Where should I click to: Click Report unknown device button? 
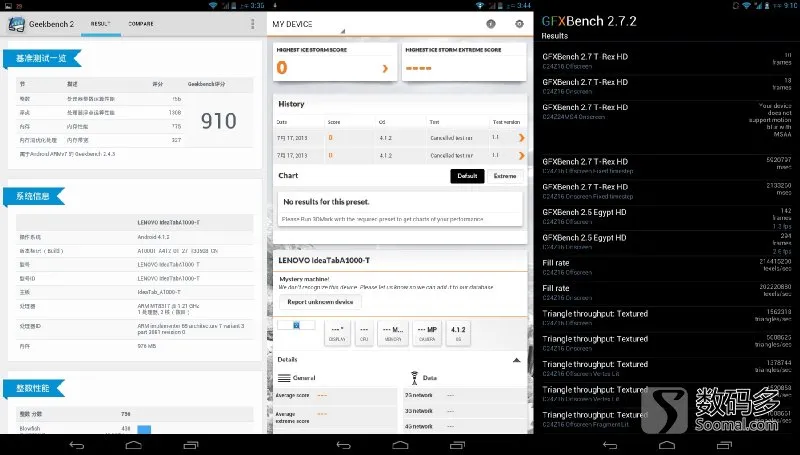[320, 302]
